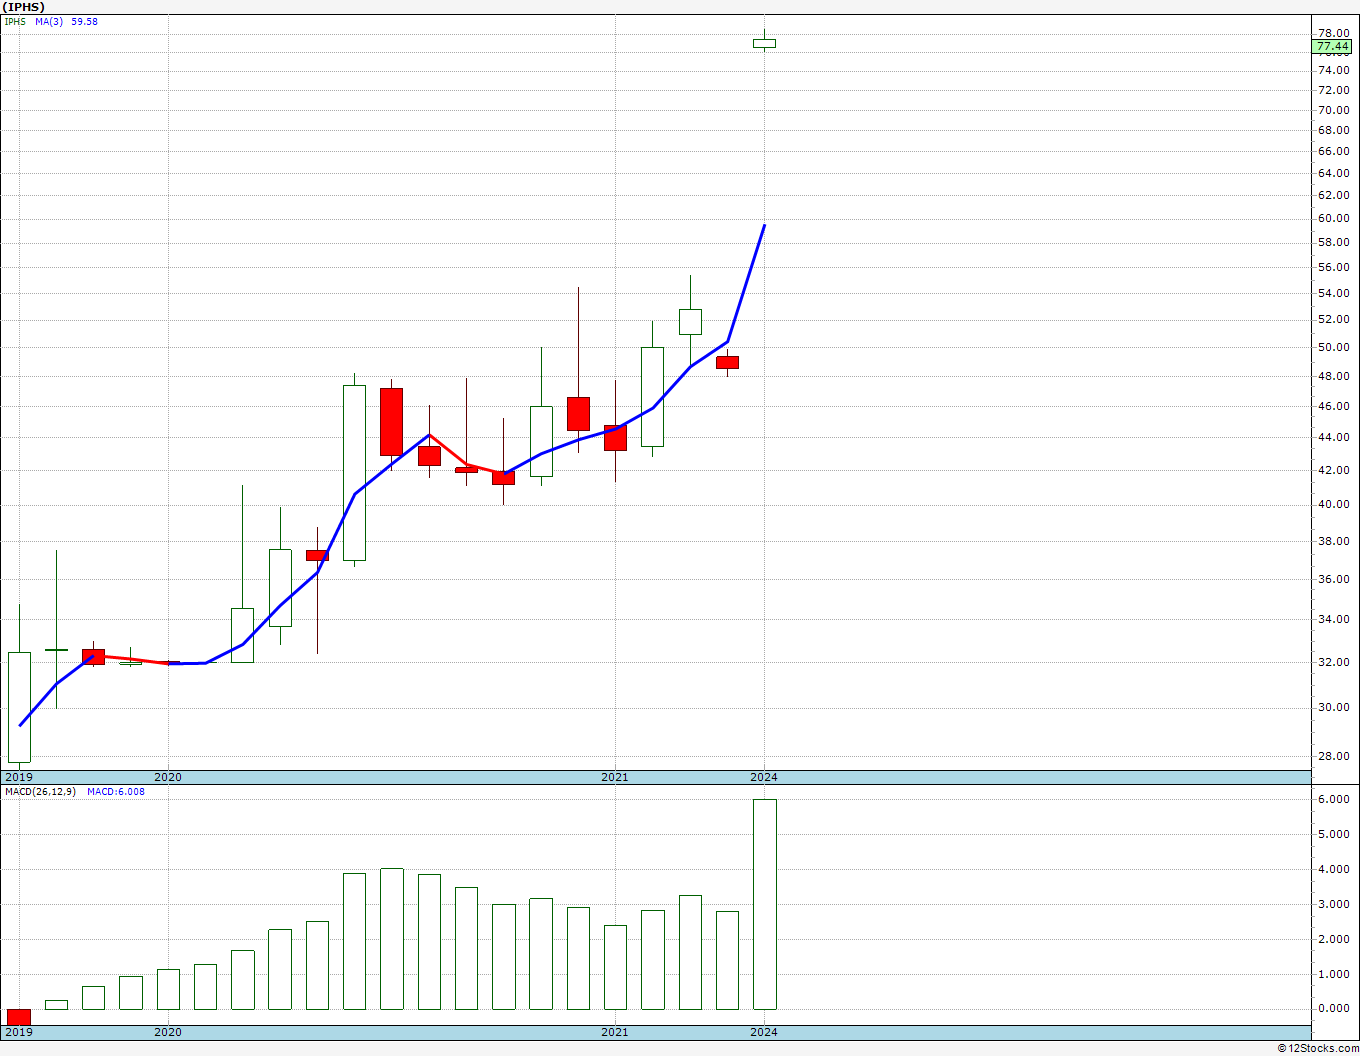Select the 32.00 price axis label
The width and height of the screenshot is (1360, 1056).
(1333, 662)
